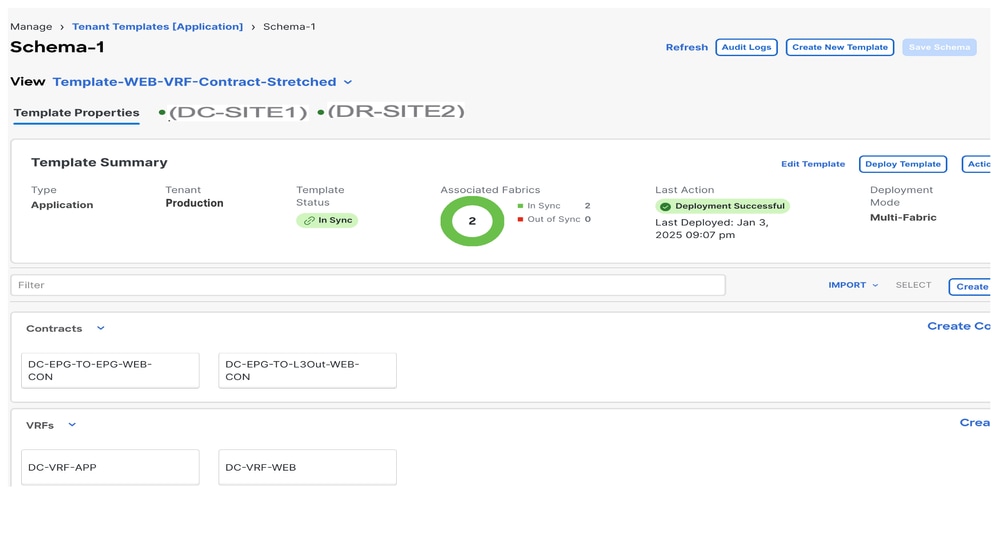Screen dimensions: 999x533
Task: Click the SELECT option
Action: tap(913, 285)
